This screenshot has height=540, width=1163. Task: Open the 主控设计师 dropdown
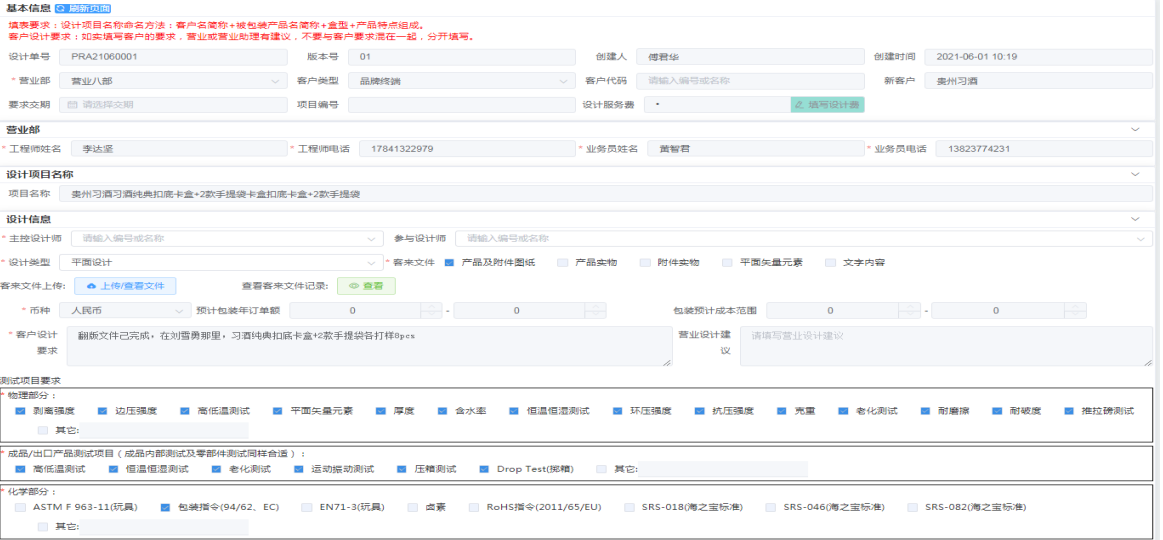point(227,239)
